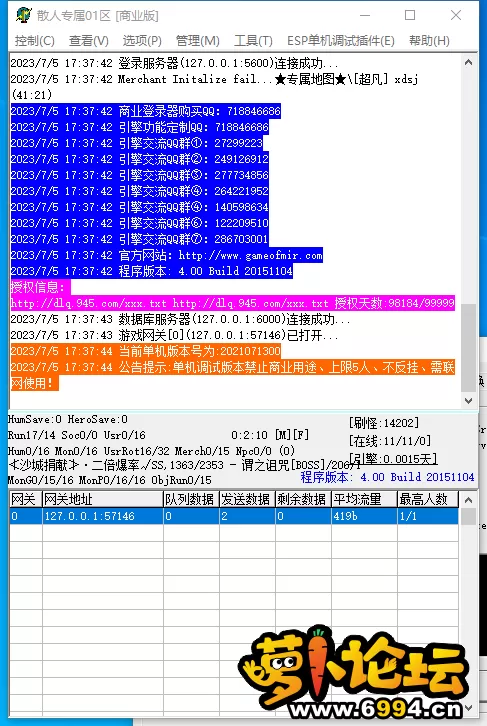The image size is (487, 726).
Task: Click the 0:2:10 uptime timer text
Action: (x=250, y=435)
